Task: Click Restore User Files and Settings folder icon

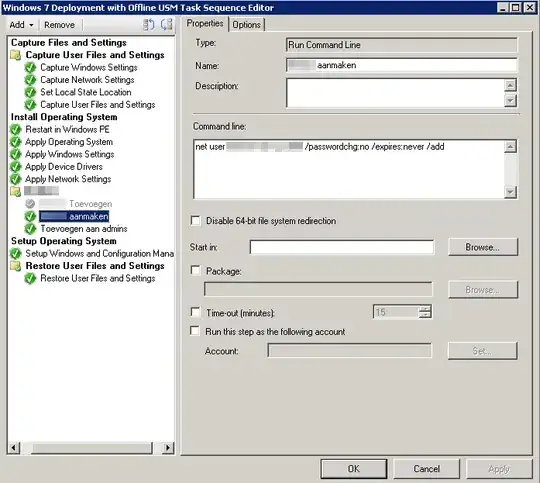Action: (x=15, y=266)
